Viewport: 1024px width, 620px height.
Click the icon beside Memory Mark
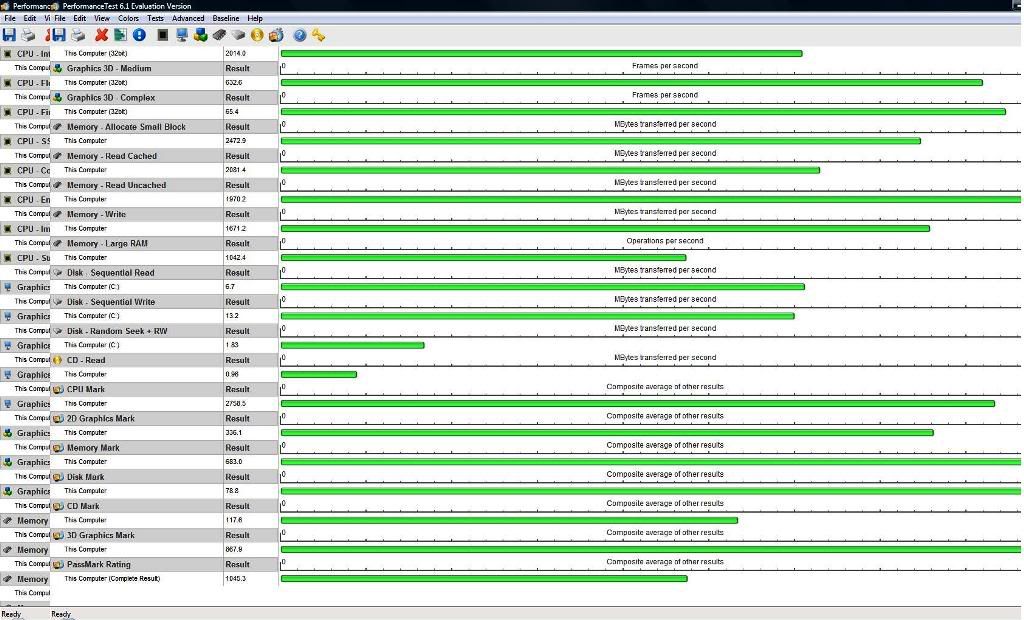(58, 448)
